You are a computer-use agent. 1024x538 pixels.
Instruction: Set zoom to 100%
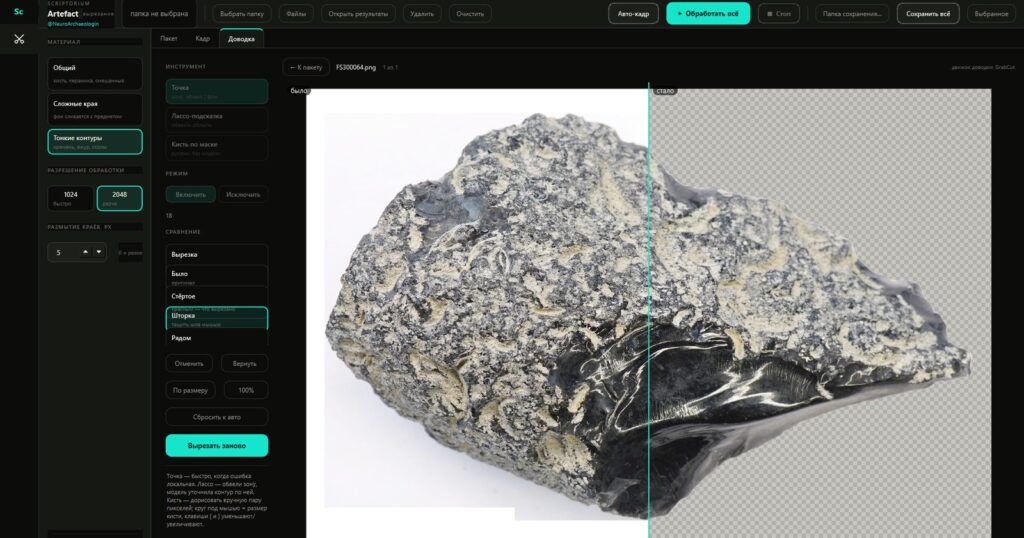(x=246, y=390)
